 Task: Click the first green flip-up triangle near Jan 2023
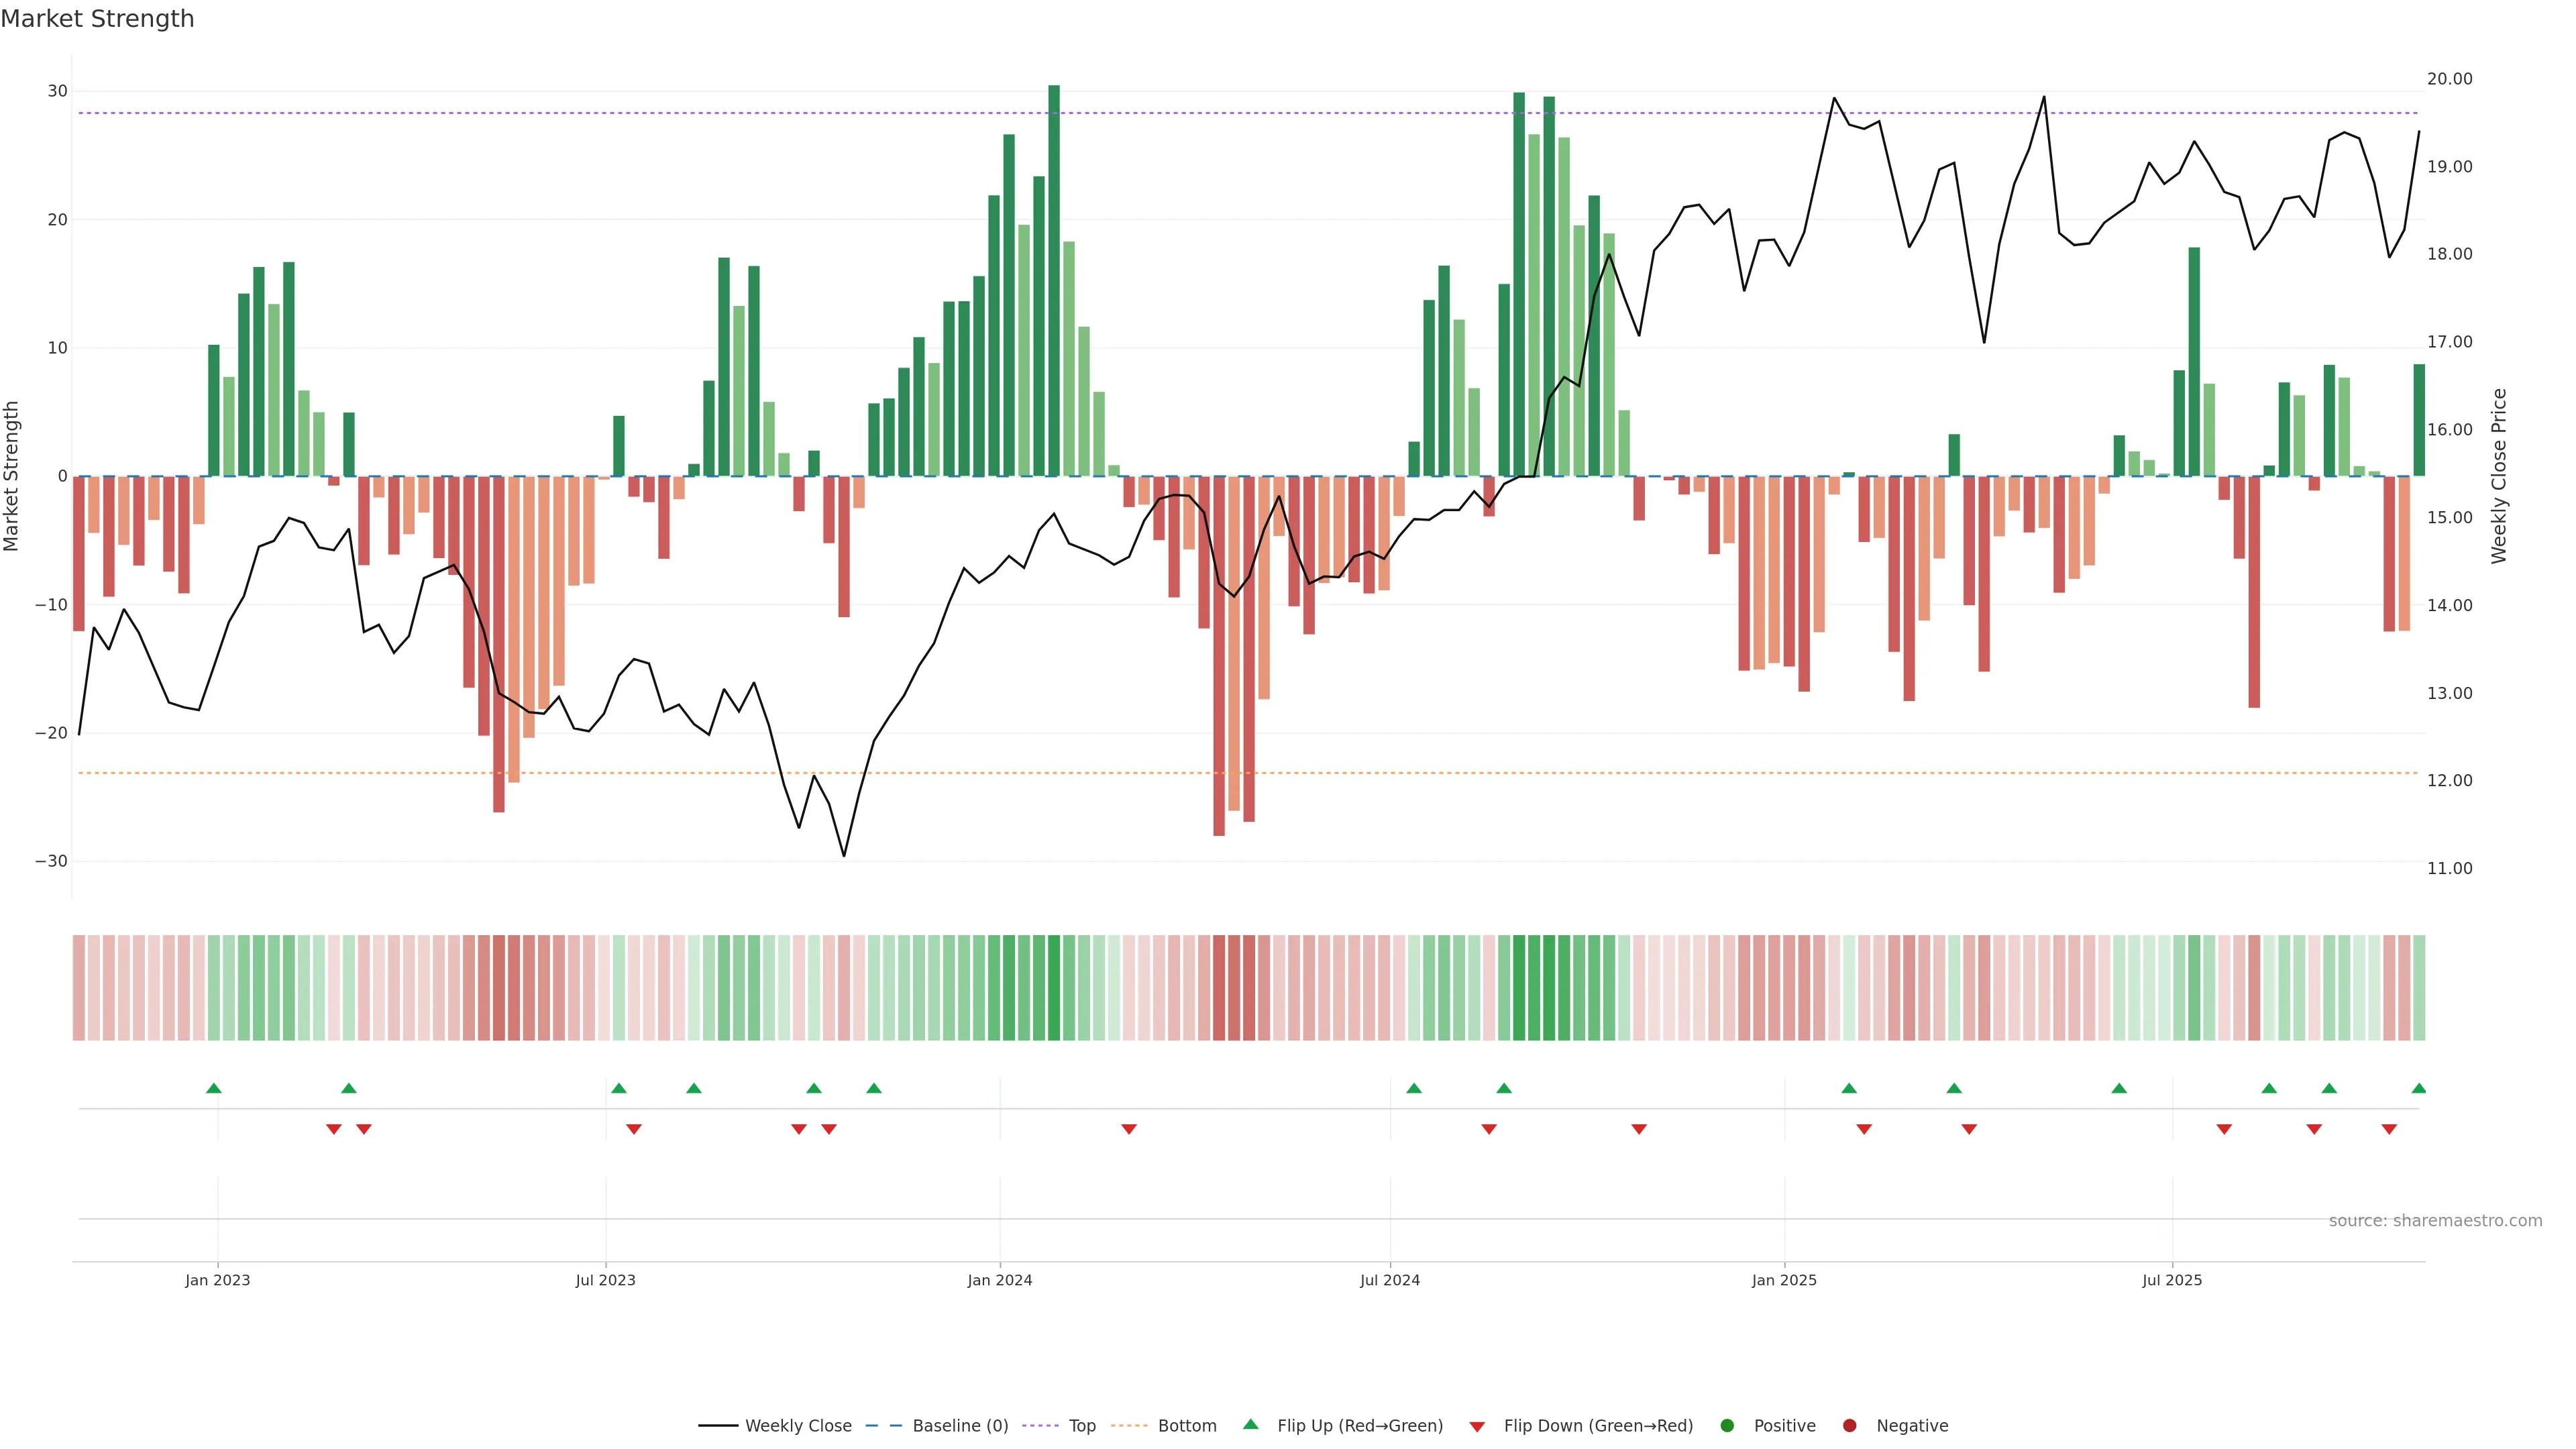(x=213, y=1088)
